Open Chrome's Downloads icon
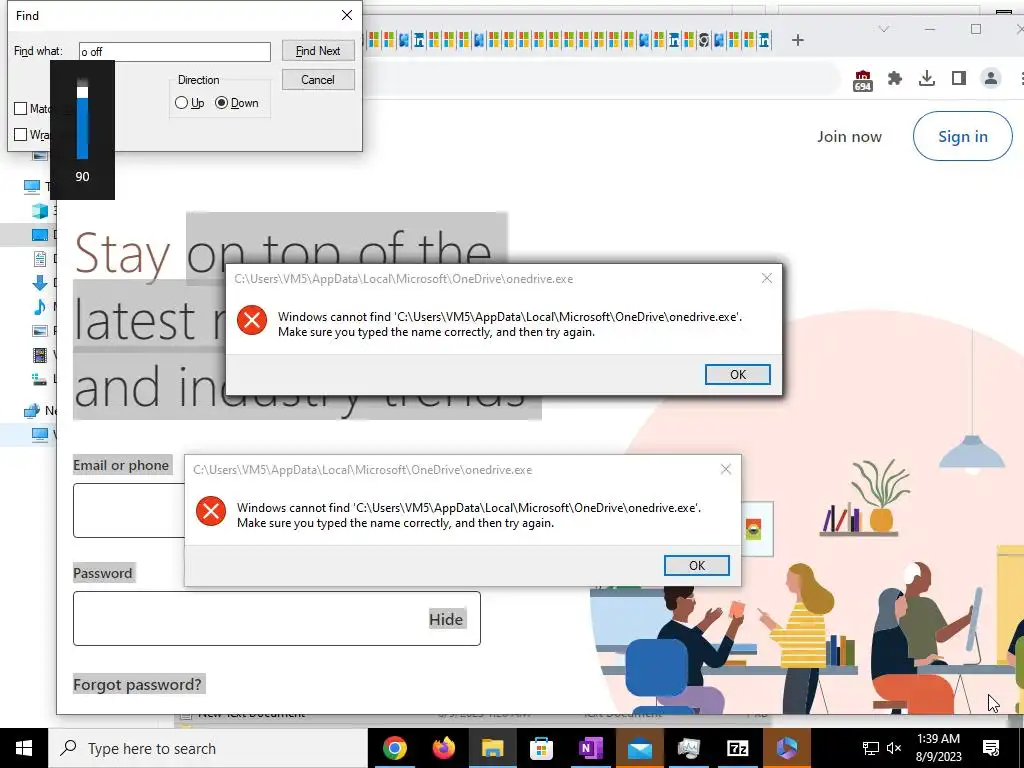 pyautogui.click(x=927, y=78)
